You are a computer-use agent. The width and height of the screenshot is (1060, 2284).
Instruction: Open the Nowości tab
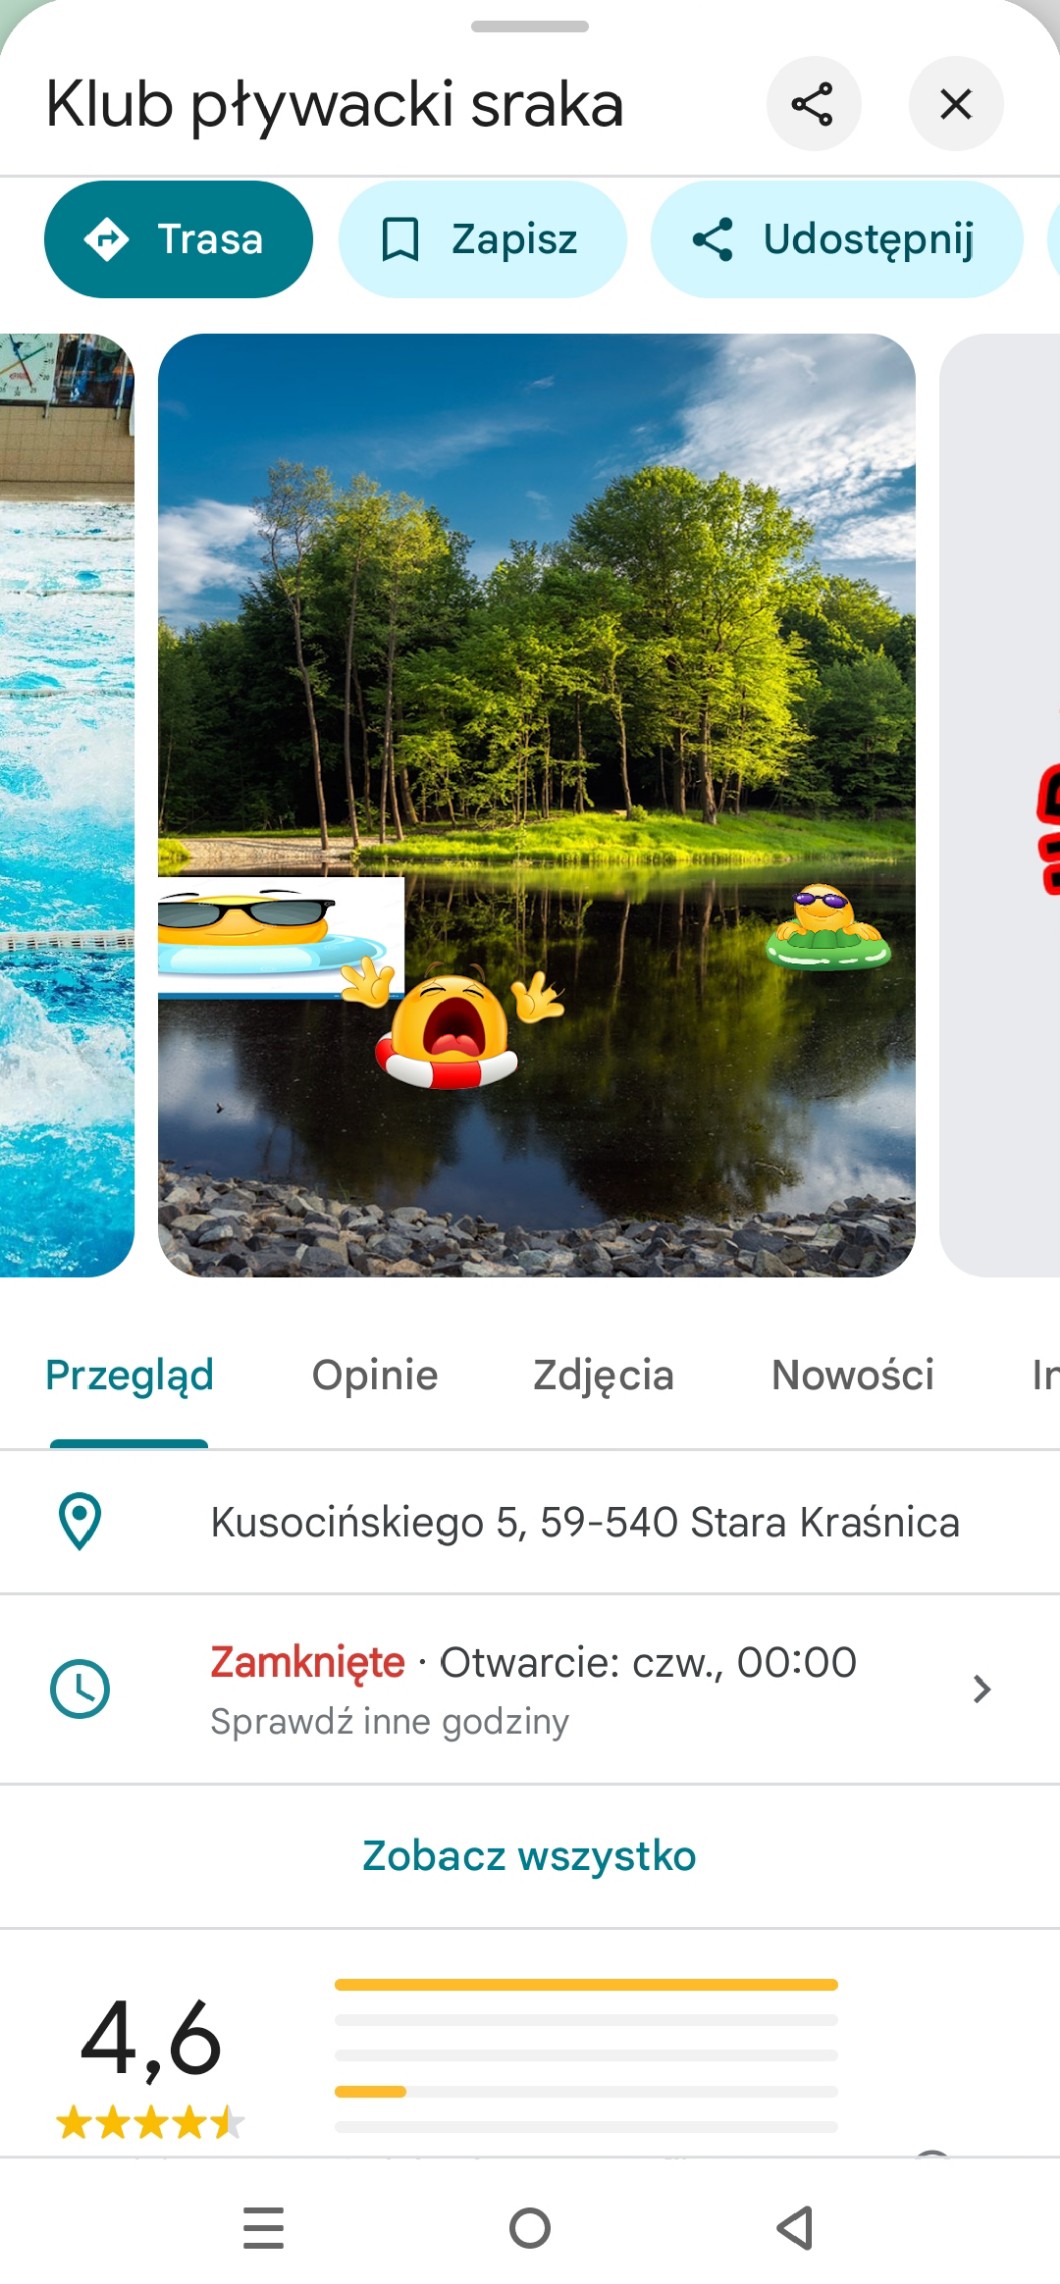tap(853, 1375)
